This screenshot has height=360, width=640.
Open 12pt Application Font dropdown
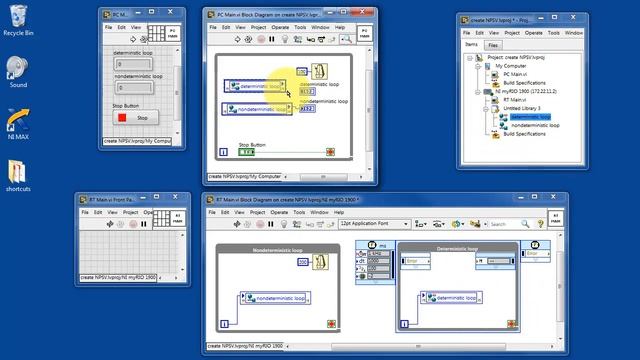pyautogui.click(x=374, y=224)
